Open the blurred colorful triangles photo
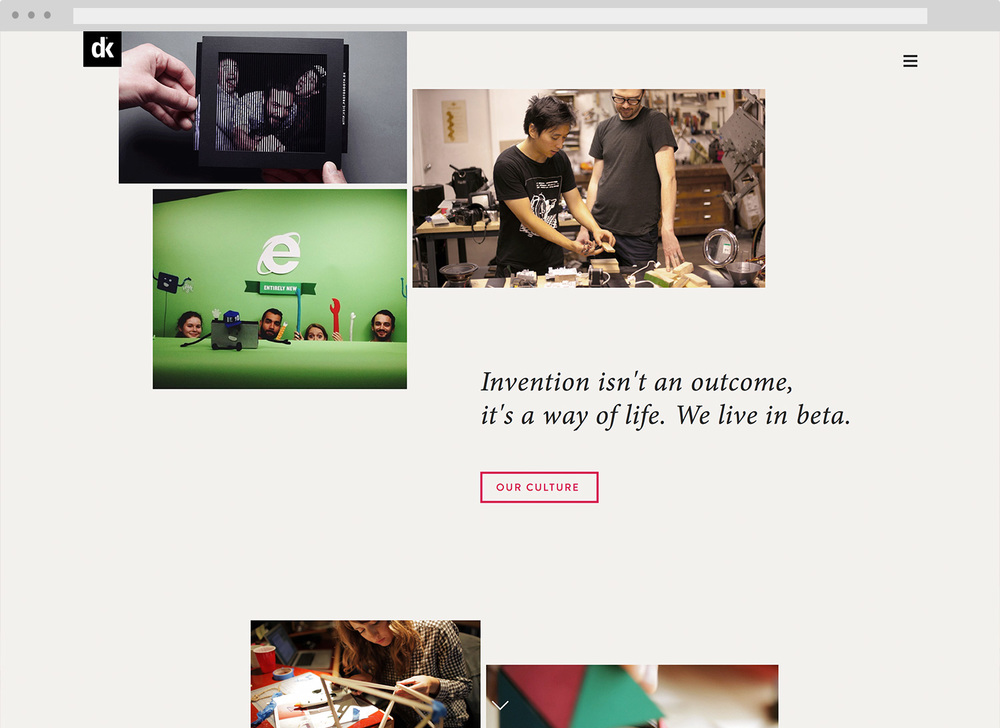The image size is (1000, 728). (632, 696)
